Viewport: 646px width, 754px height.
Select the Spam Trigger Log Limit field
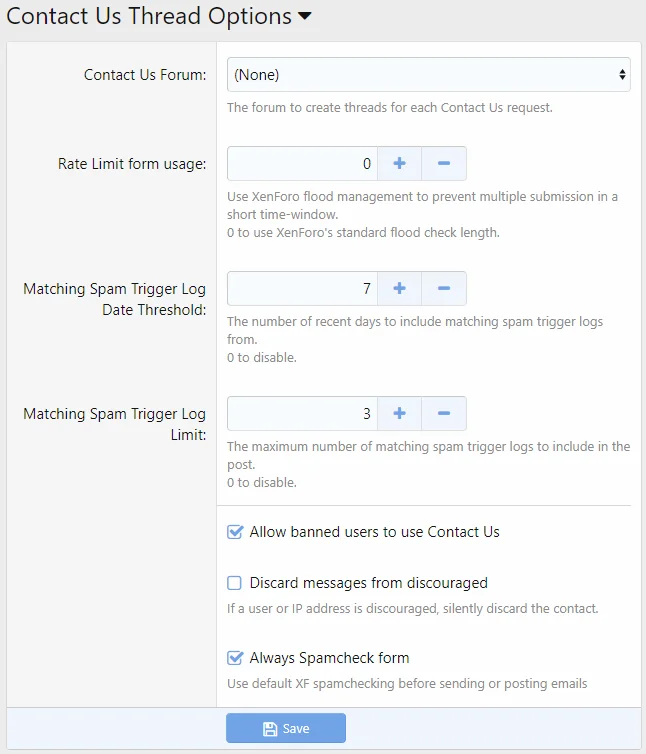point(302,413)
